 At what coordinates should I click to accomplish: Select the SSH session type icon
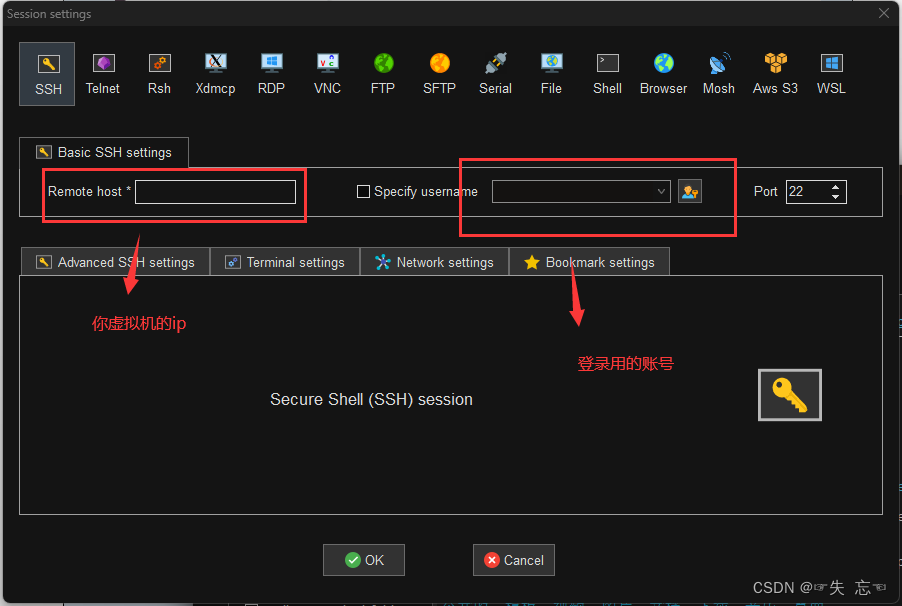pos(47,73)
